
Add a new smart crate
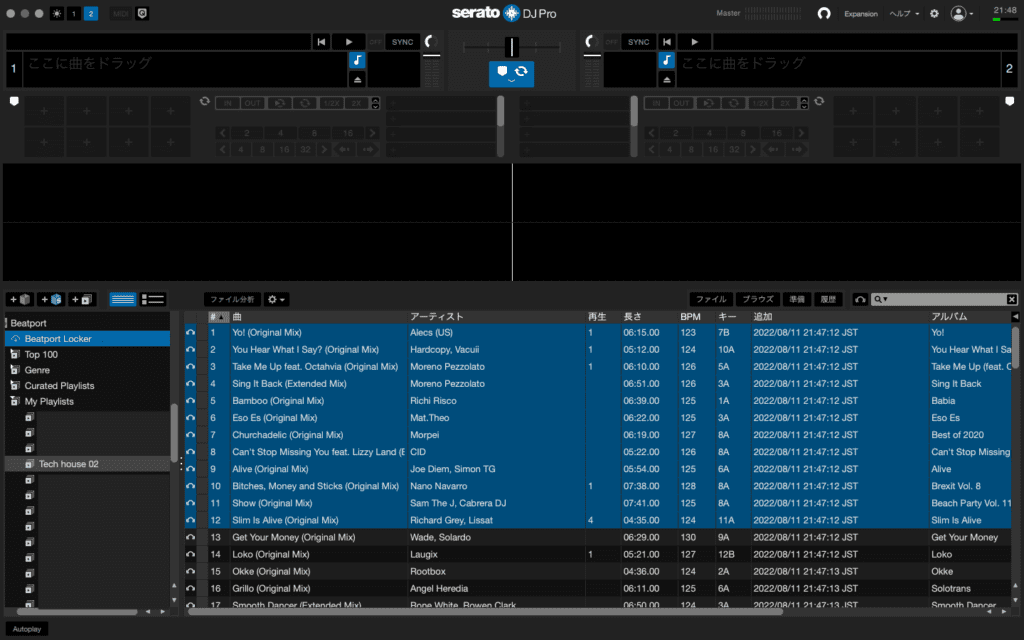(51, 299)
